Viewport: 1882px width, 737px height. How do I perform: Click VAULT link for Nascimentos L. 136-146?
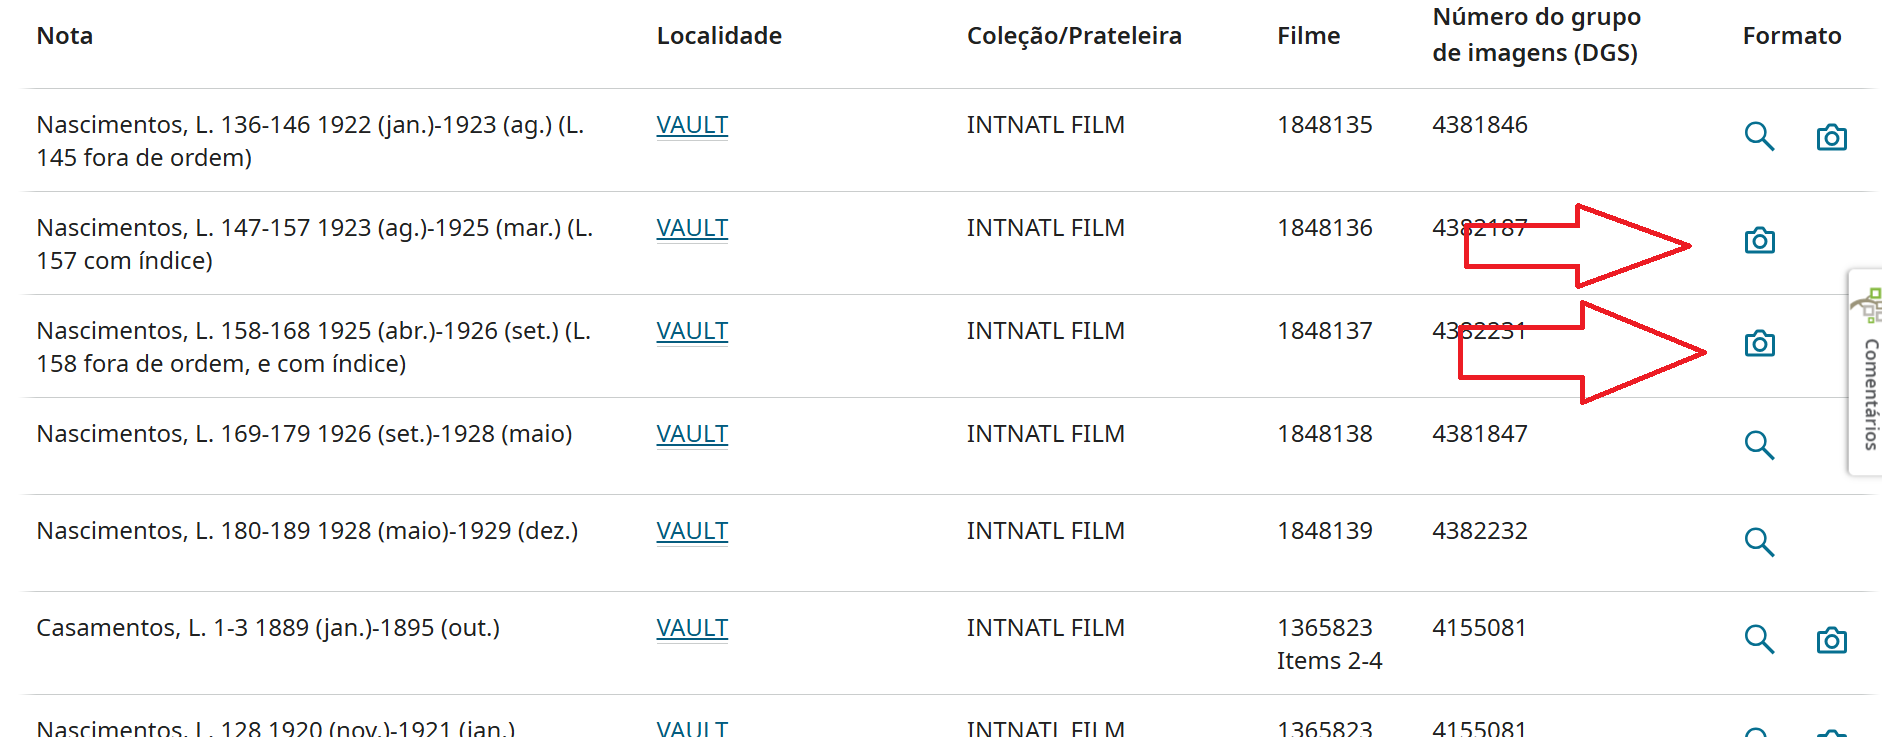pyautogui.click(x=692, y=125)
